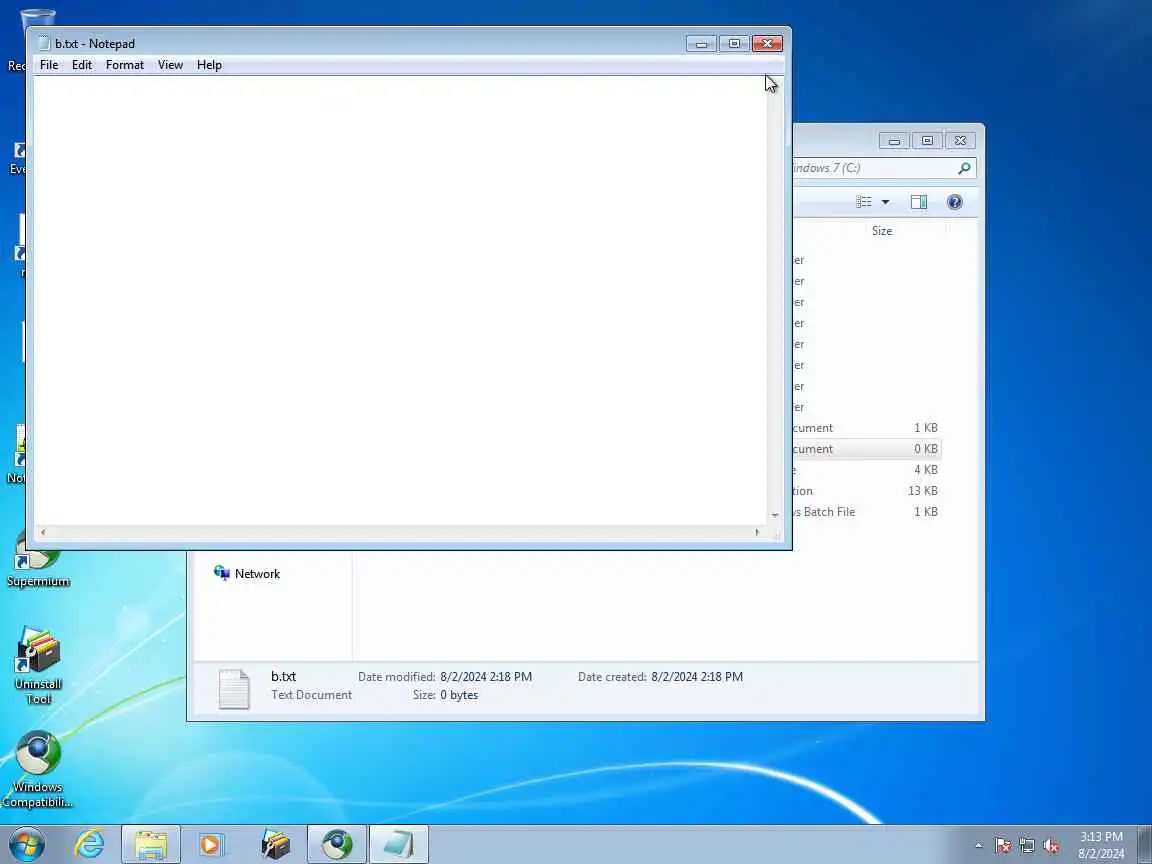Minimize the Explorer window
The image size is (1152, 864).
[x=894, y=141]
